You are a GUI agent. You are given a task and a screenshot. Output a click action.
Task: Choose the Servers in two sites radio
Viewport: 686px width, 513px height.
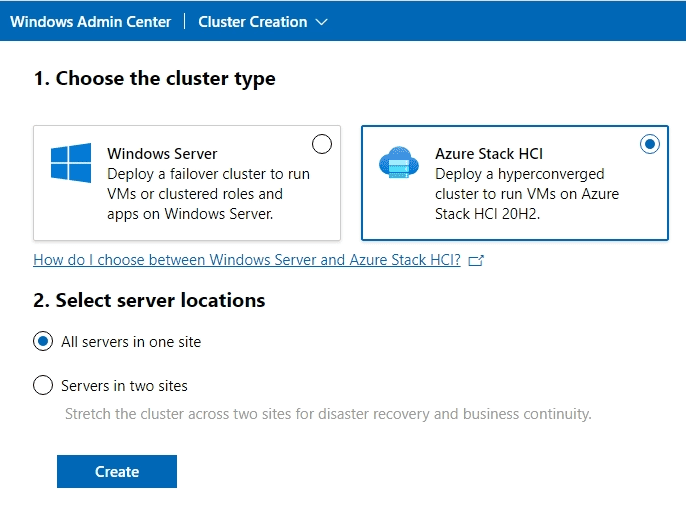(x=43, y=386)
